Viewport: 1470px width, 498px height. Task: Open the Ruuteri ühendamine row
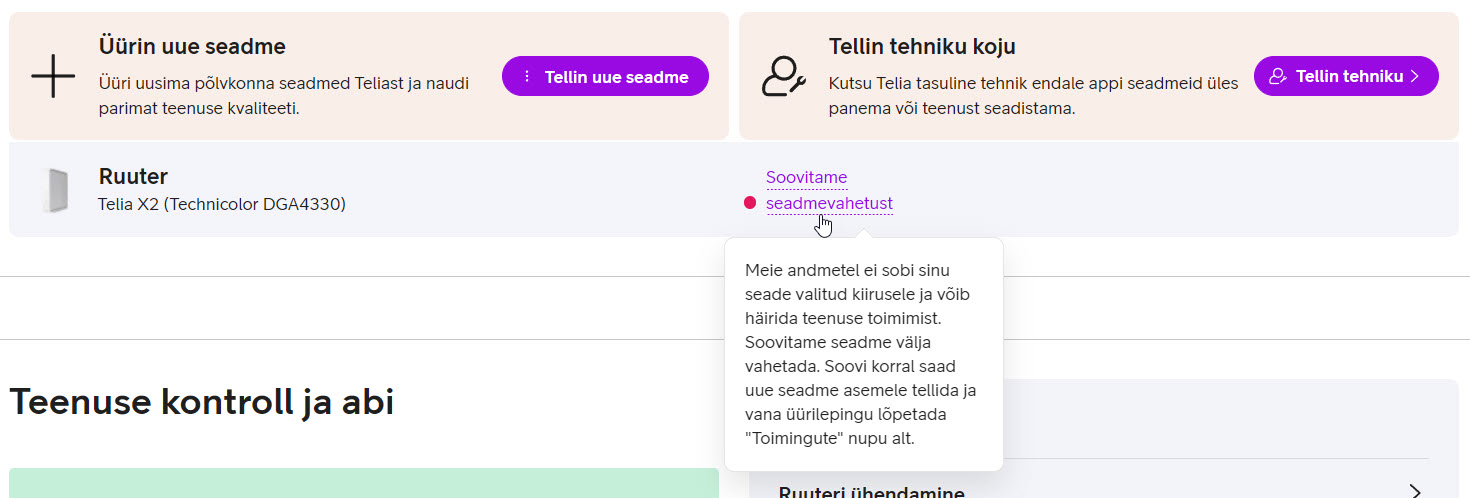tap(870, 492)
